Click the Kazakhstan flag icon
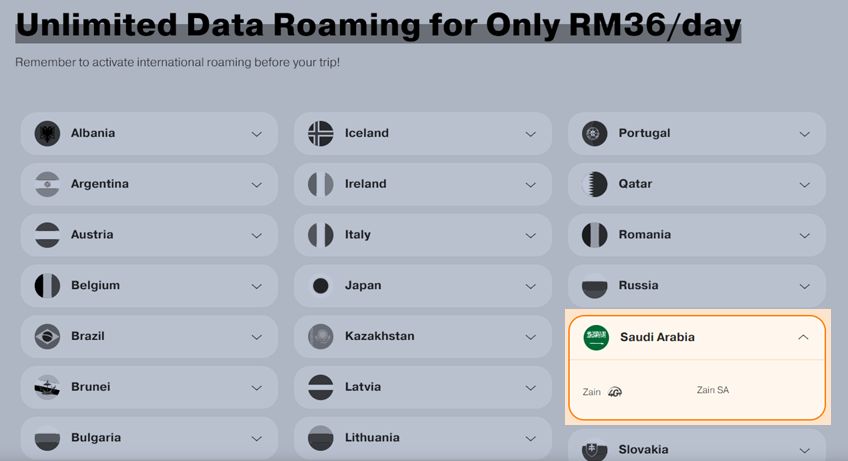Viewport: 848px width, 461px height. 321,337
